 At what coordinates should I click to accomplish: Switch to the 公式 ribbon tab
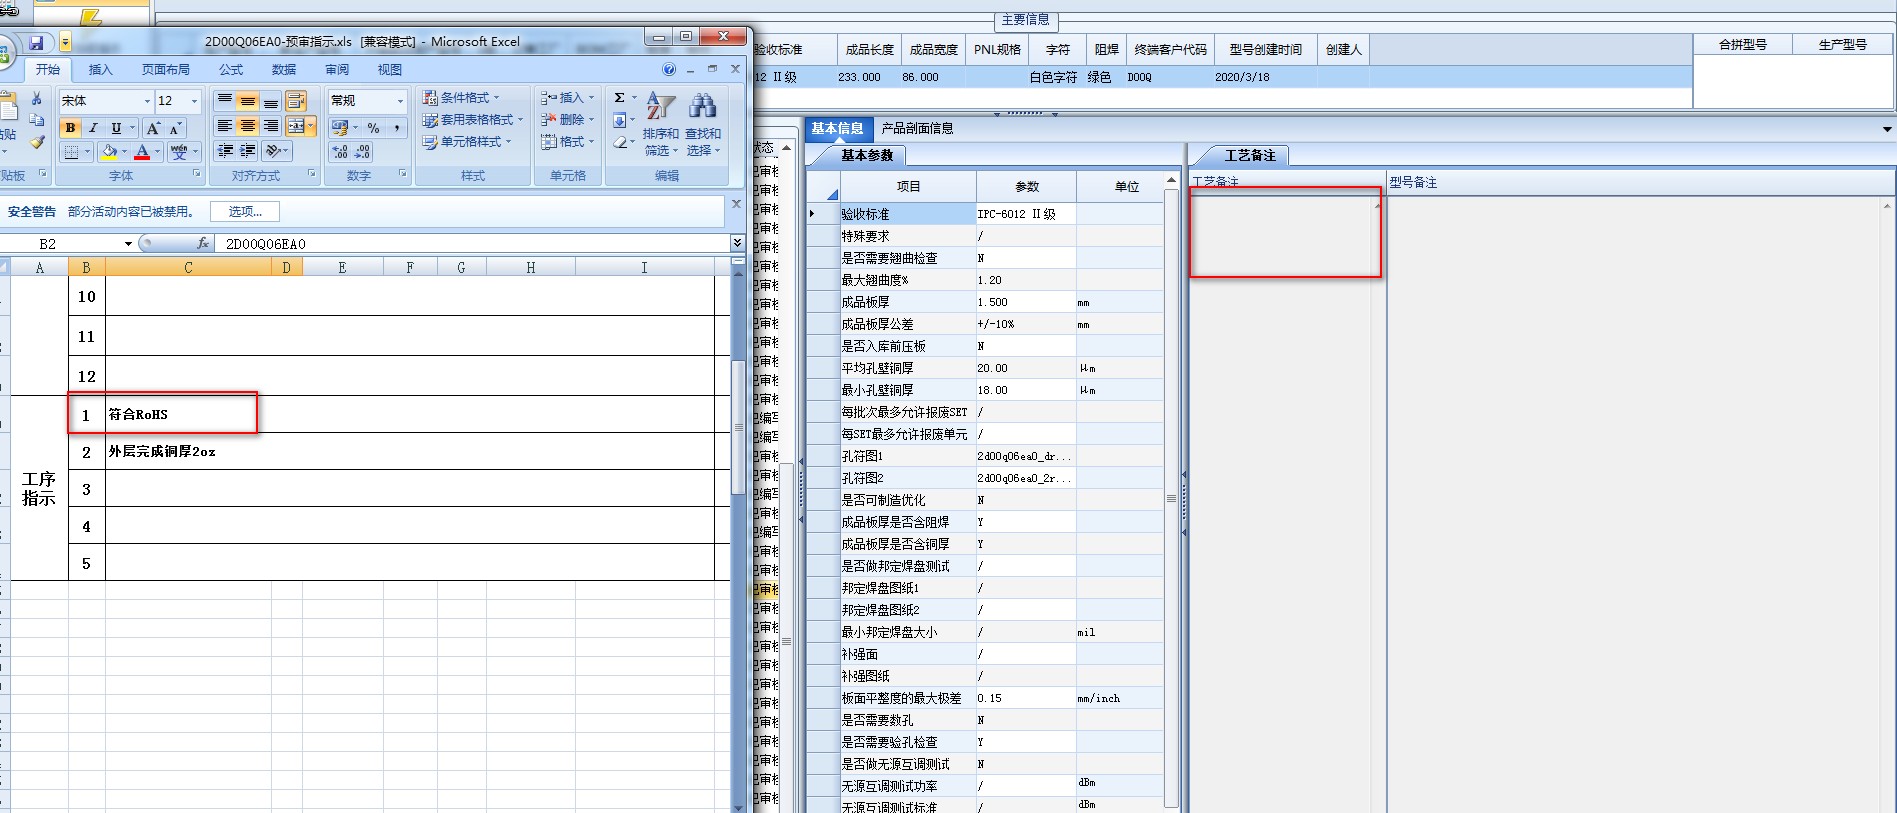[231, 70]
